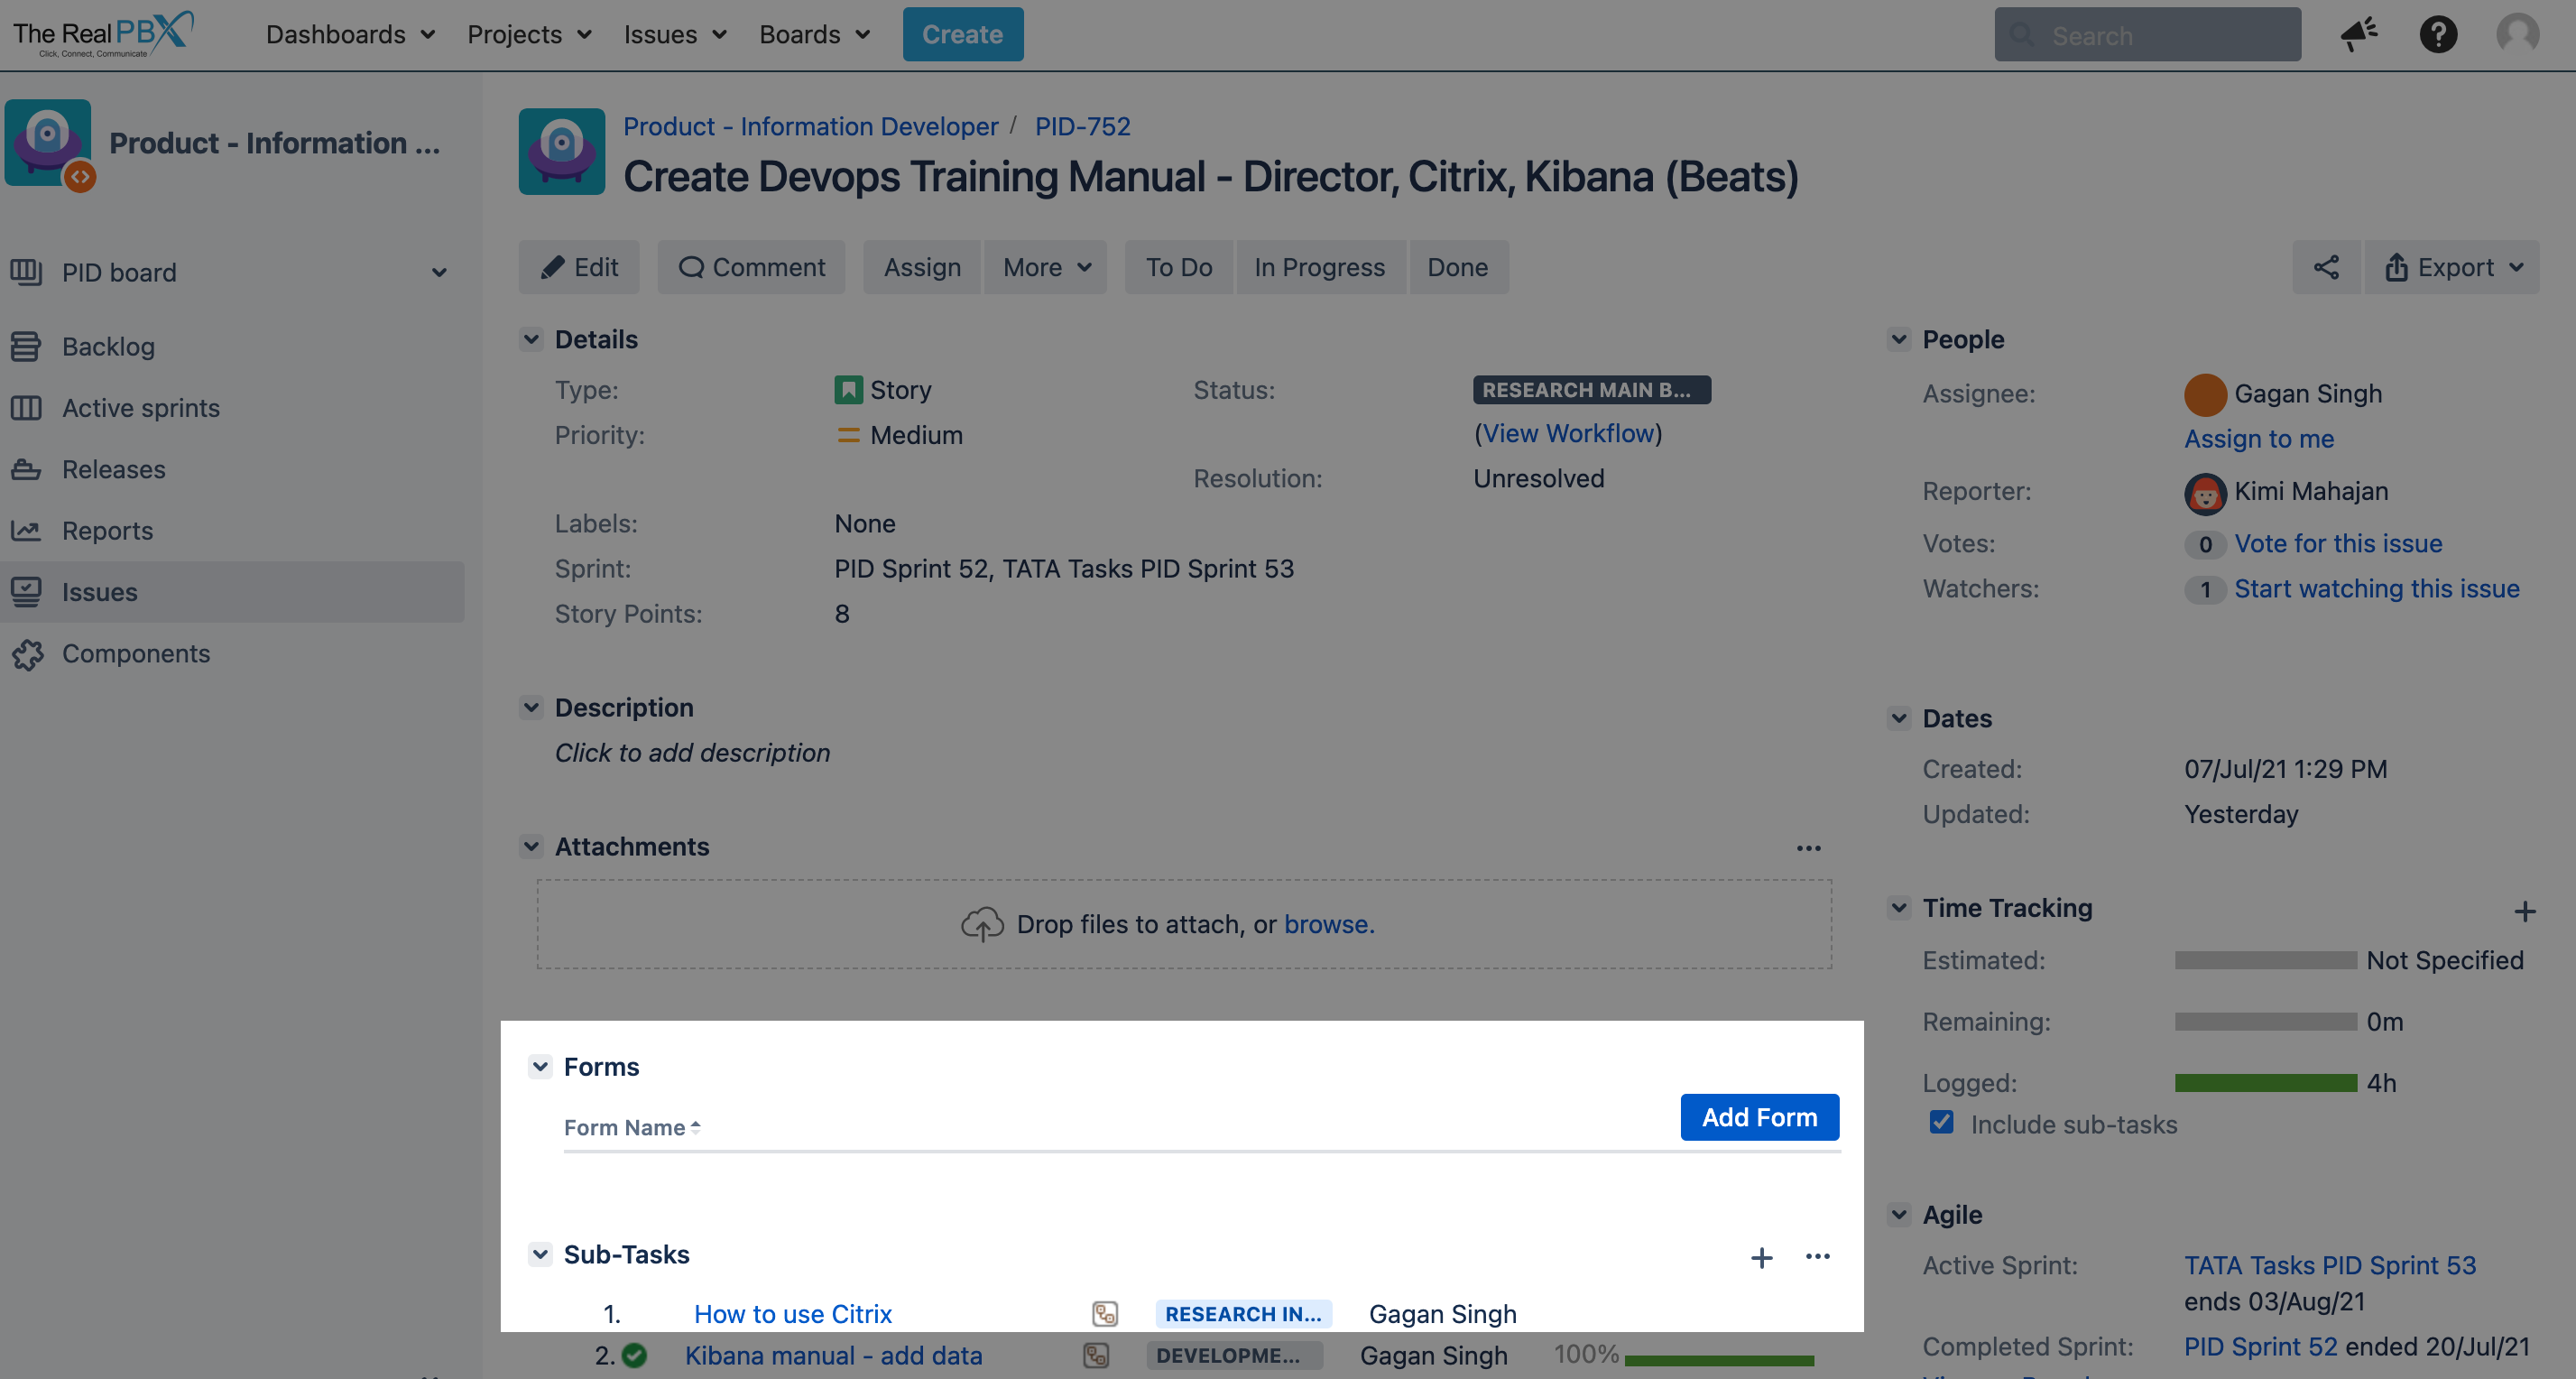Collapse the Agile section
The image size is (2576, 1379).
point(1899,1215)
